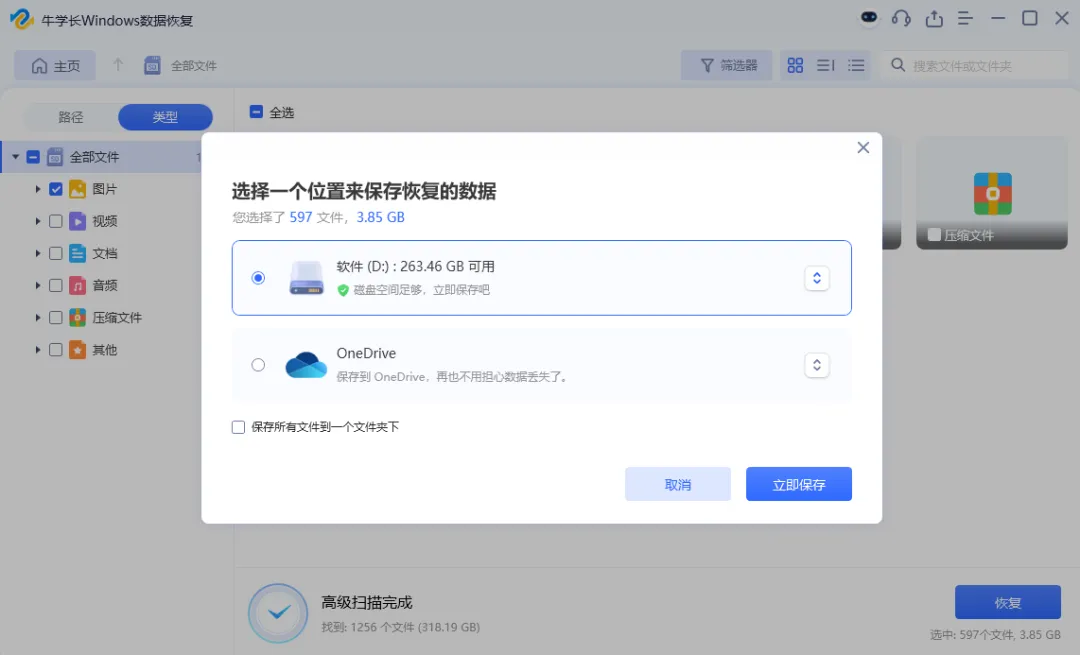Select the 软件 (D:) drive radio button

pyautogui.click(x=258, y=278)
